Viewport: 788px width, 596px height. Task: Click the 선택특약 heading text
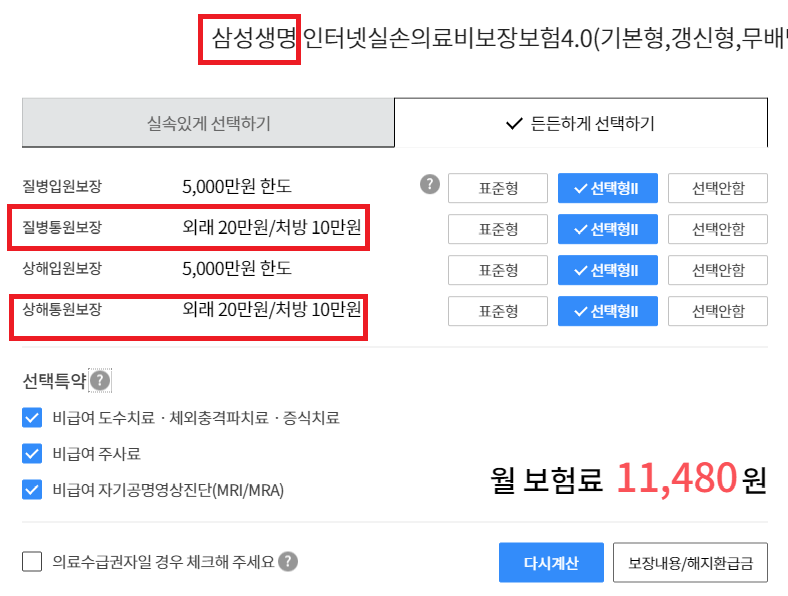[54, 380]
